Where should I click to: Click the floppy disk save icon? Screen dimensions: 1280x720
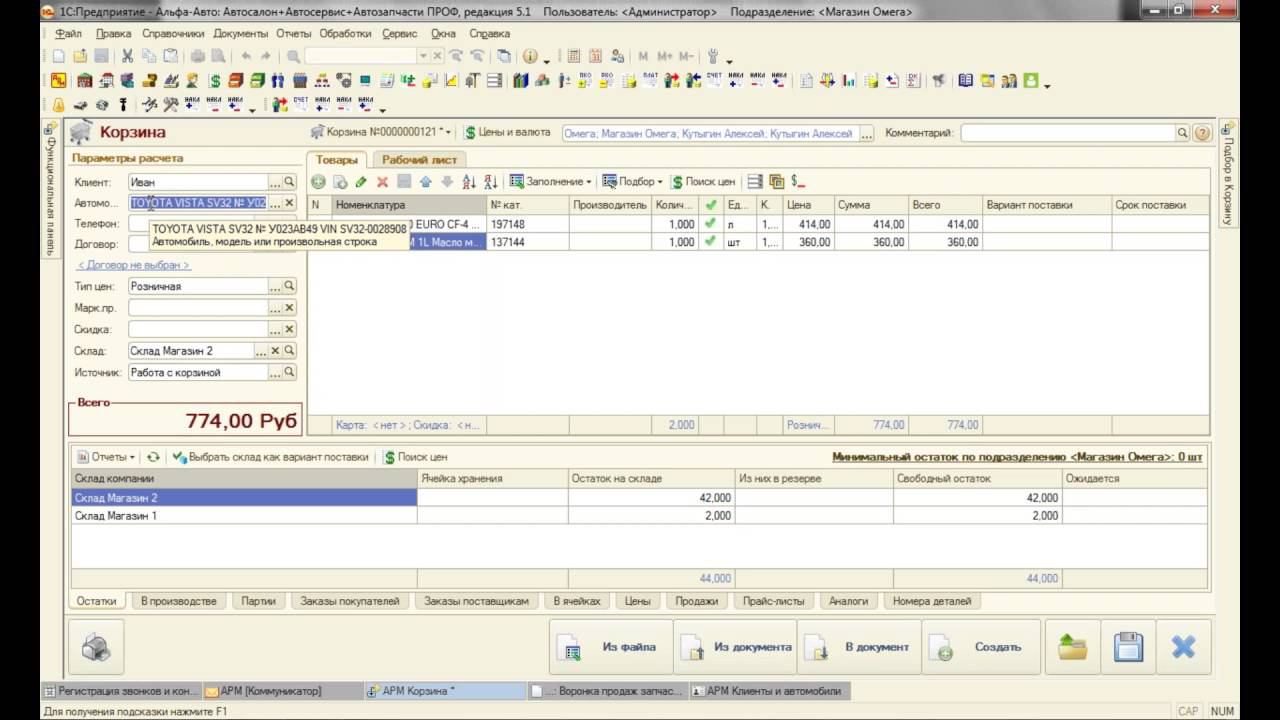[1128, 647]
